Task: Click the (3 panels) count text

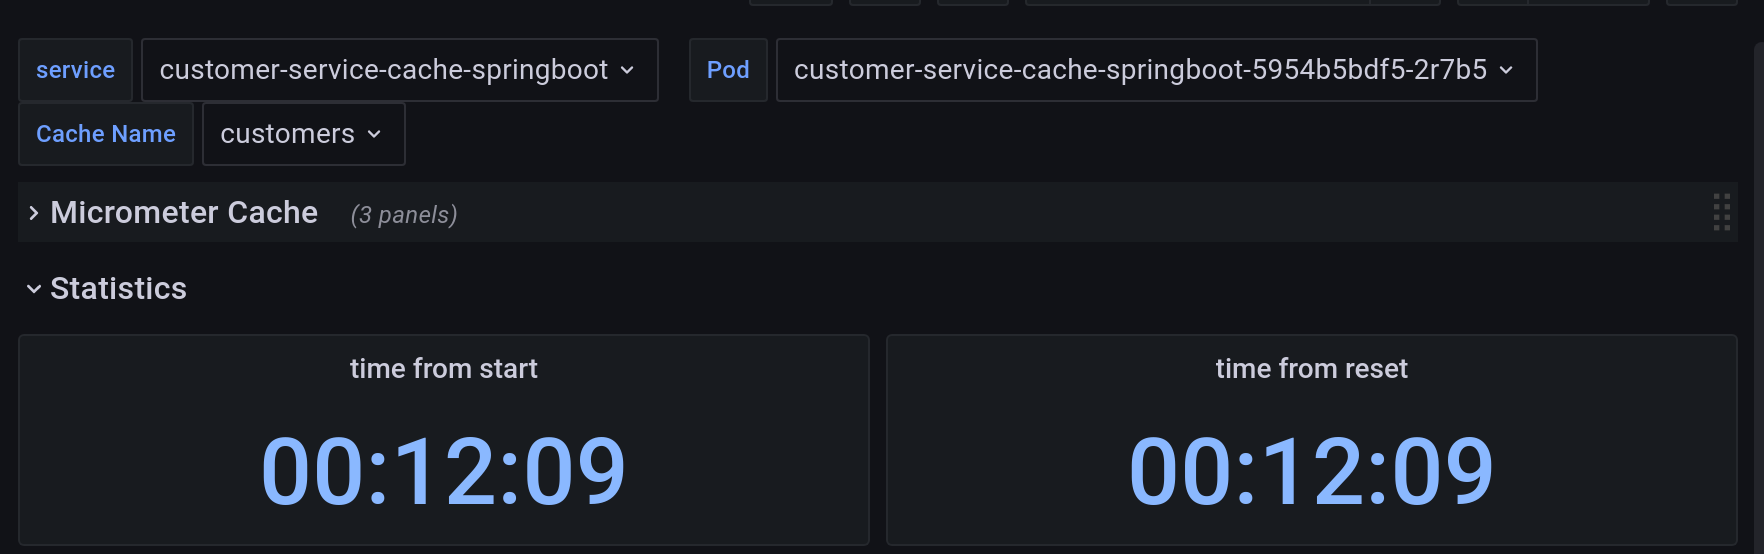Action: [x=404, y=215]
